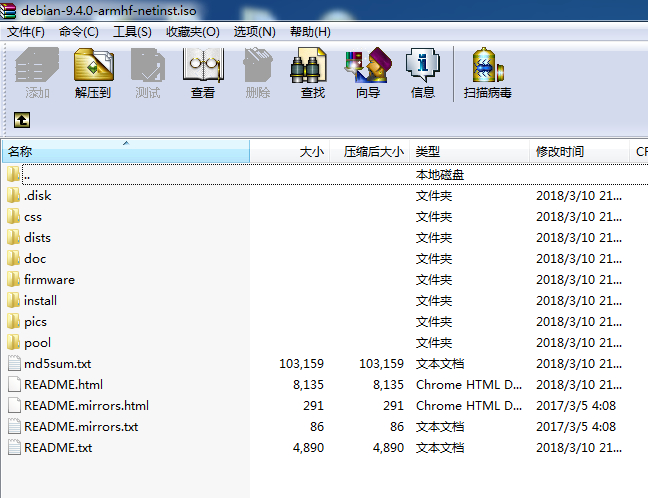Run Scan Virus (扫描病毒) icon
The width and height of the screenshot is (648, 498).
(488, 65)
